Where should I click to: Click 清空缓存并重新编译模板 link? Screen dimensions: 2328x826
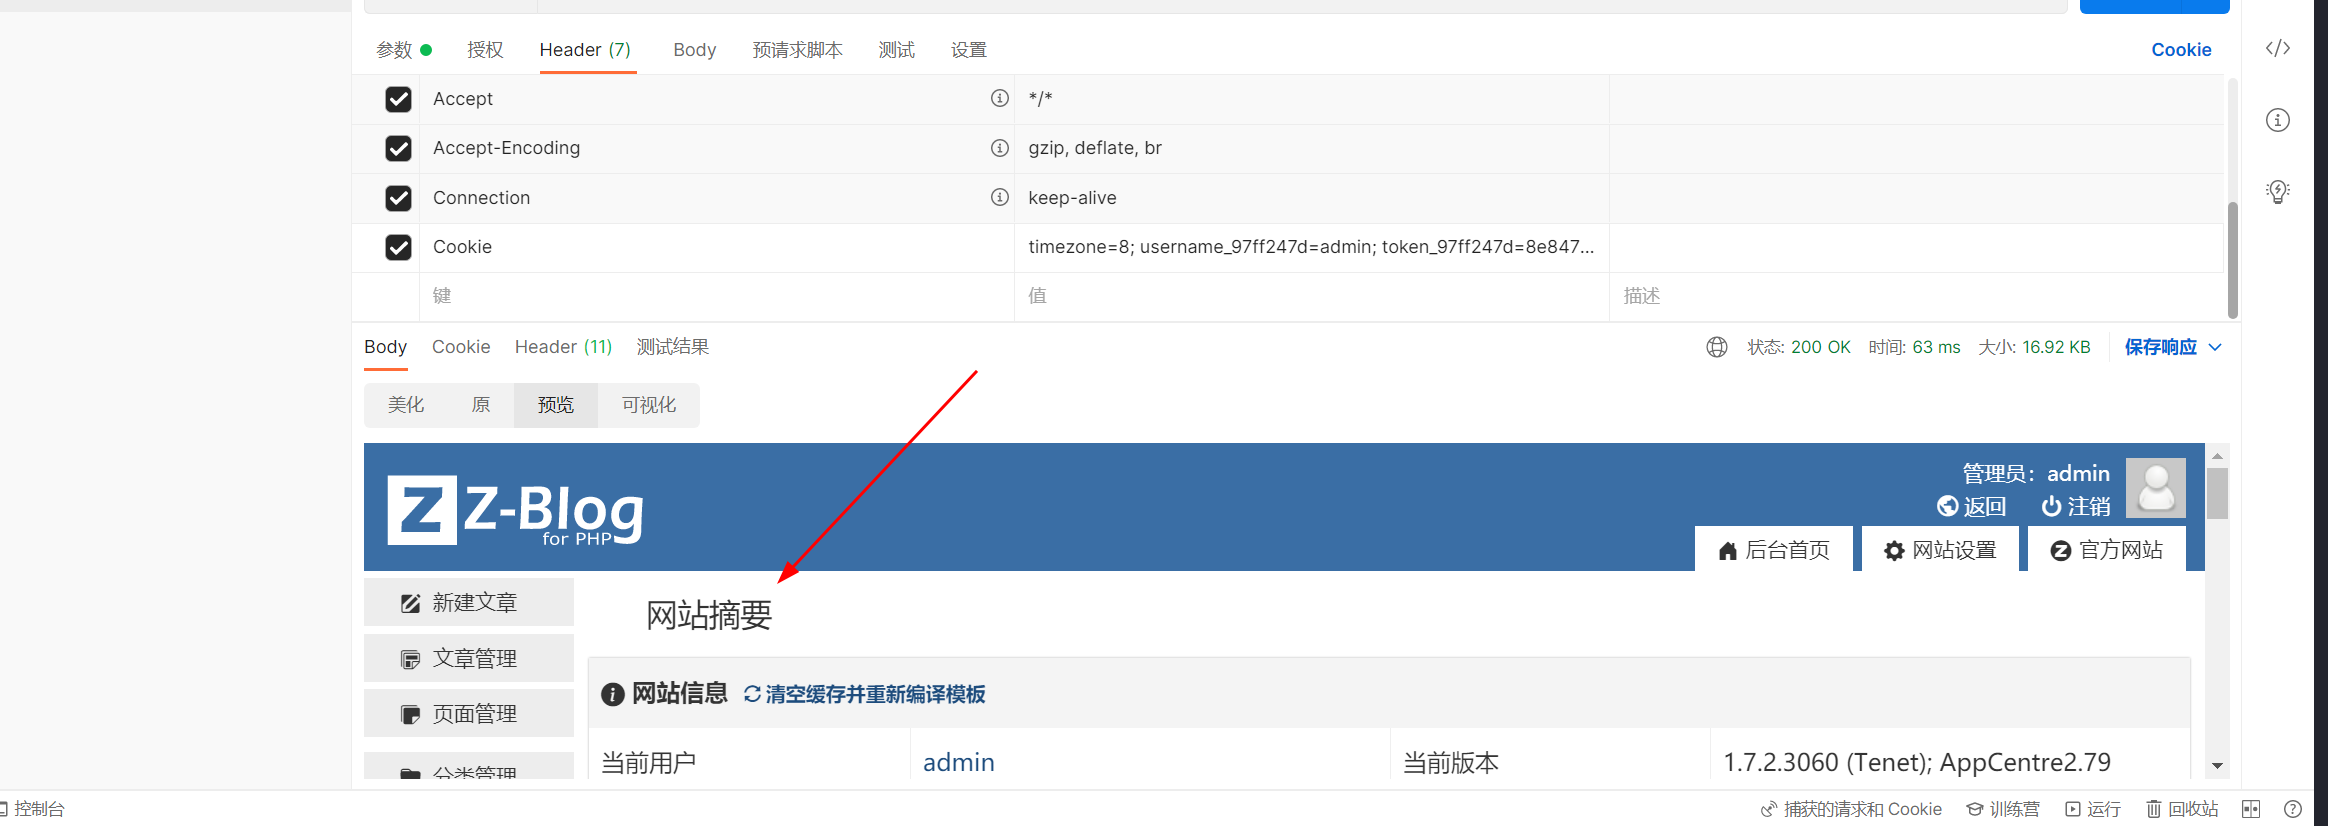[865, 694]
